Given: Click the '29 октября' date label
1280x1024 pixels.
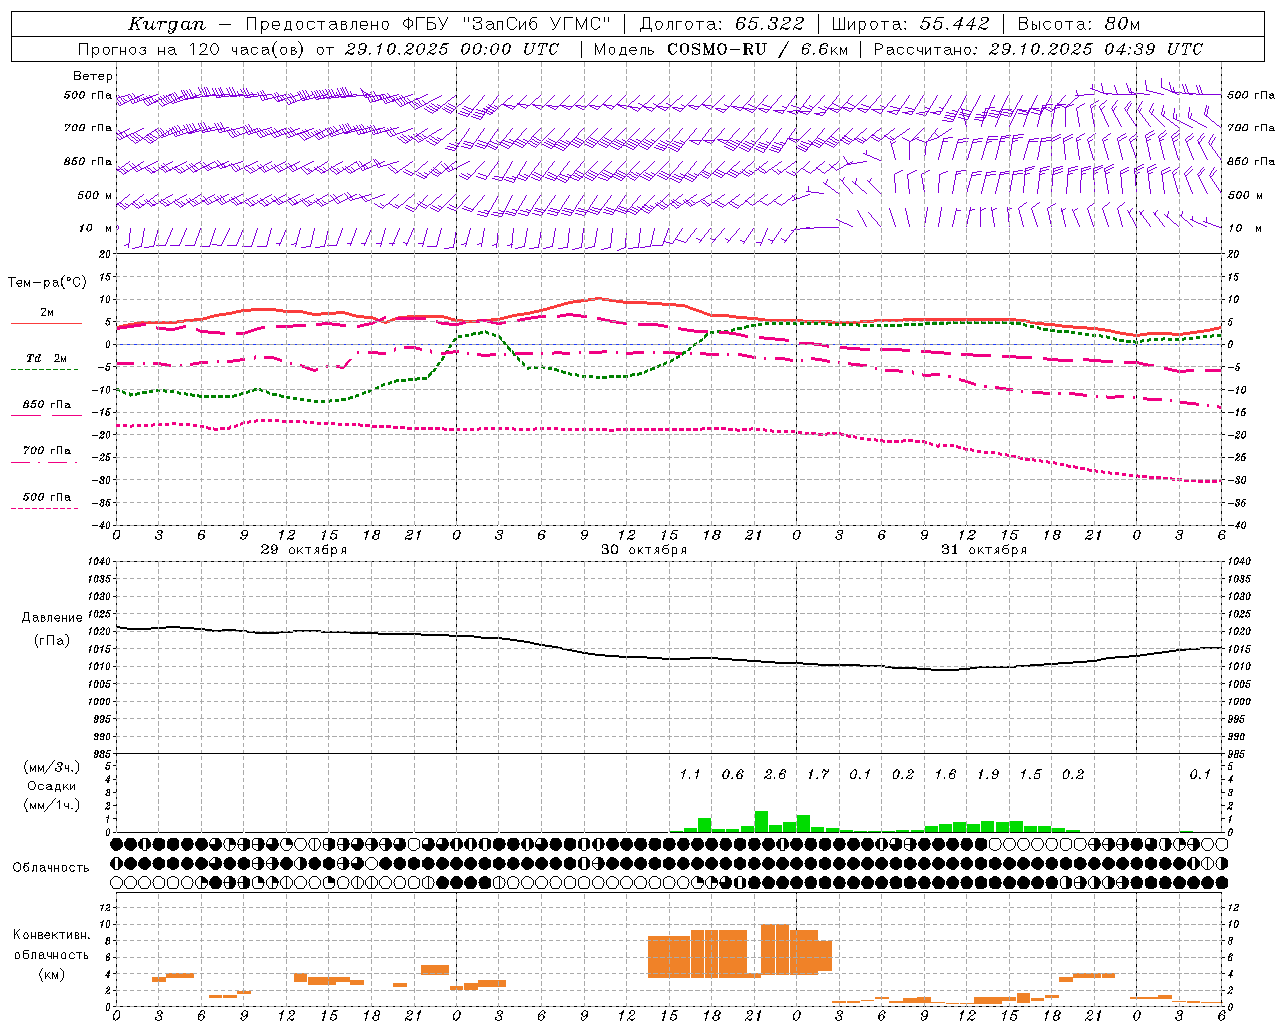Looking at the screenshot, I should coord(304,550).
